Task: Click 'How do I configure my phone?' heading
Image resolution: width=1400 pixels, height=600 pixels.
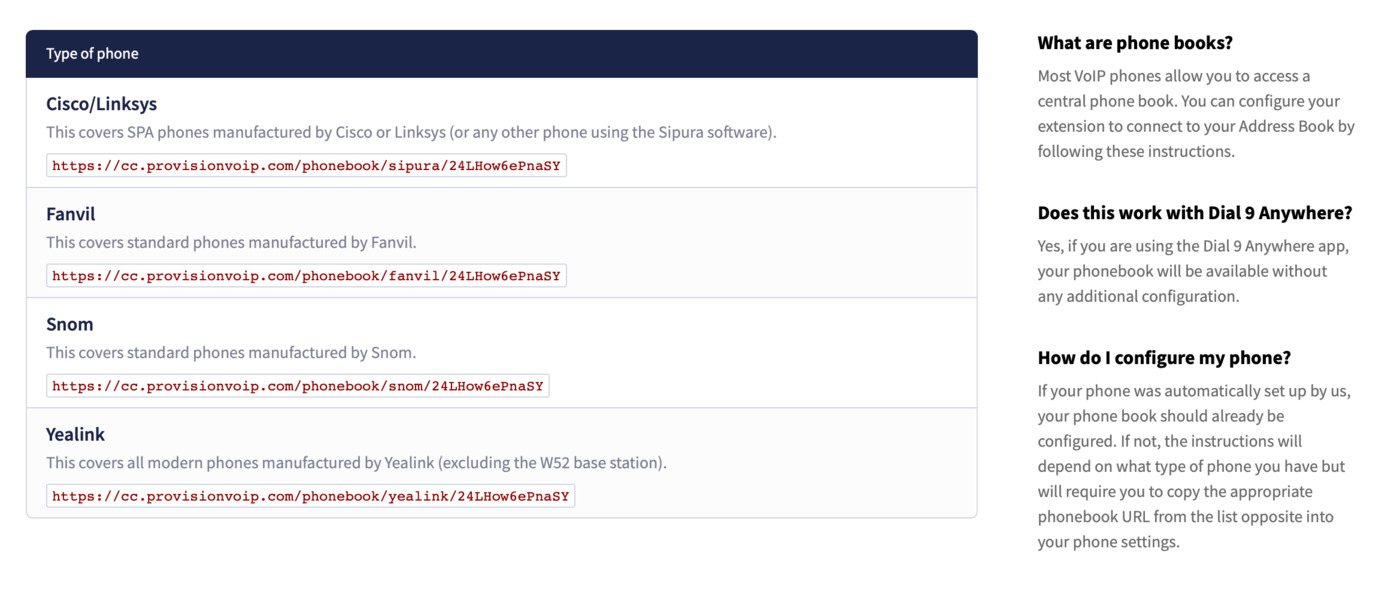Action: pyautogui.click(x=1164, y=358)
